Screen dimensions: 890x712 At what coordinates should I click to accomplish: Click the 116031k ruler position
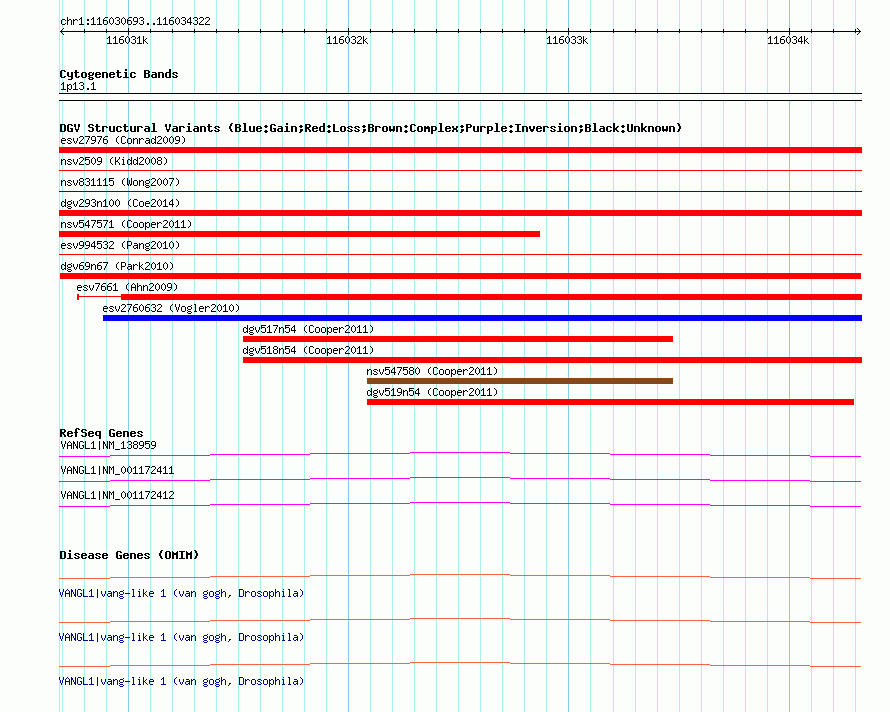(127, 40)
